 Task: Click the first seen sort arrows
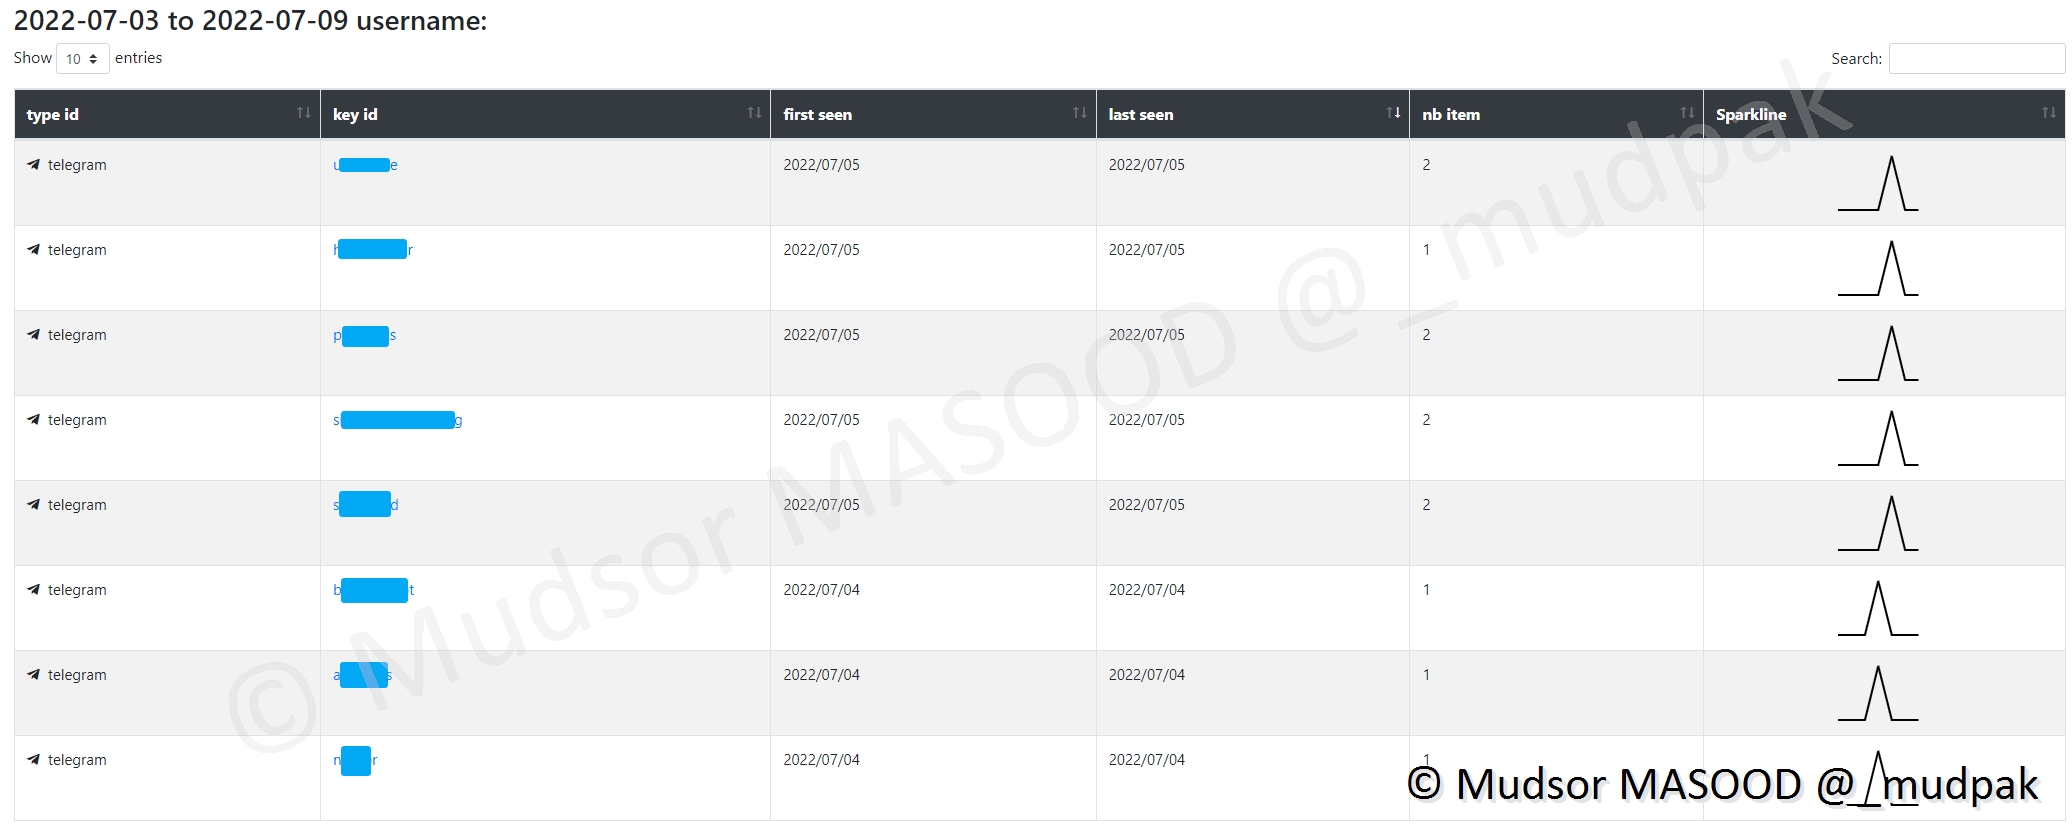click(x=1080, y=113)
